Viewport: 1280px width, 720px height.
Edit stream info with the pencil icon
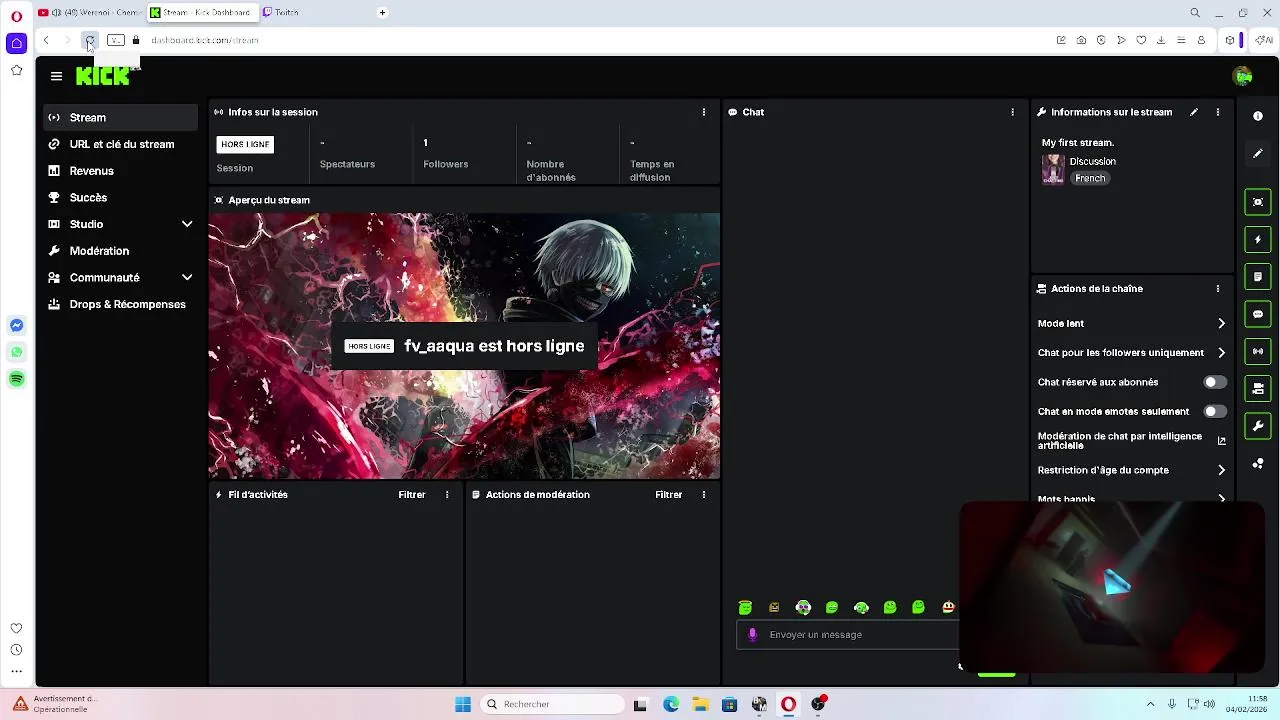pyautogui.click(x=1194, y=112)
